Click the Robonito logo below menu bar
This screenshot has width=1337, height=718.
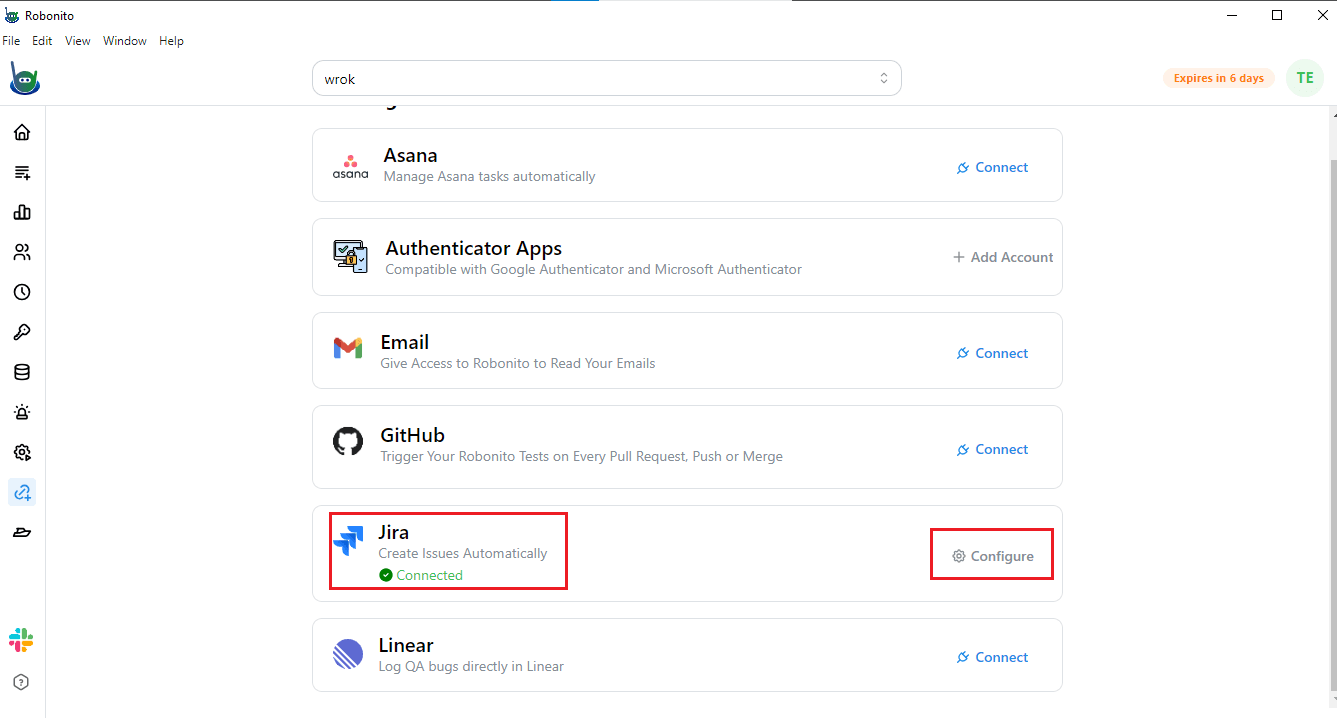click(x=25, y=78)
